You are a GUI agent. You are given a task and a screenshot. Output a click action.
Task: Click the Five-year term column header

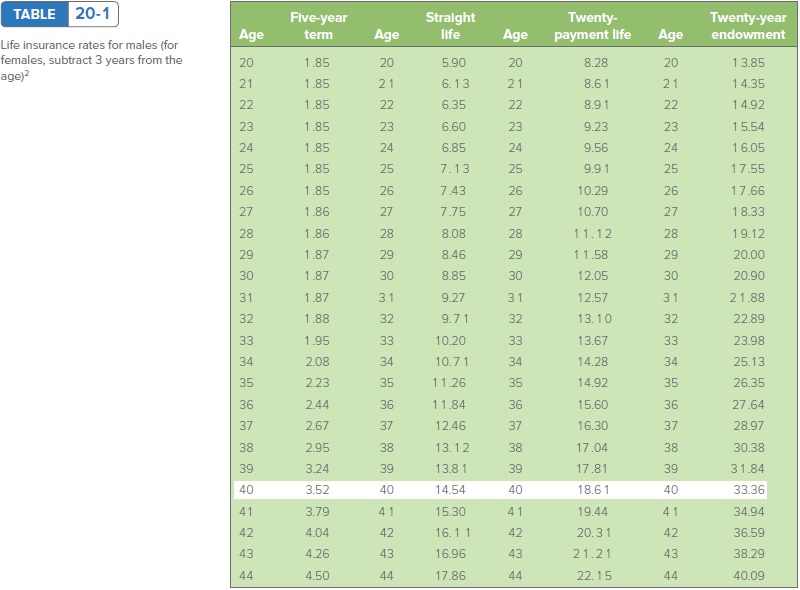pyautogui.click(x=318, y=26)
